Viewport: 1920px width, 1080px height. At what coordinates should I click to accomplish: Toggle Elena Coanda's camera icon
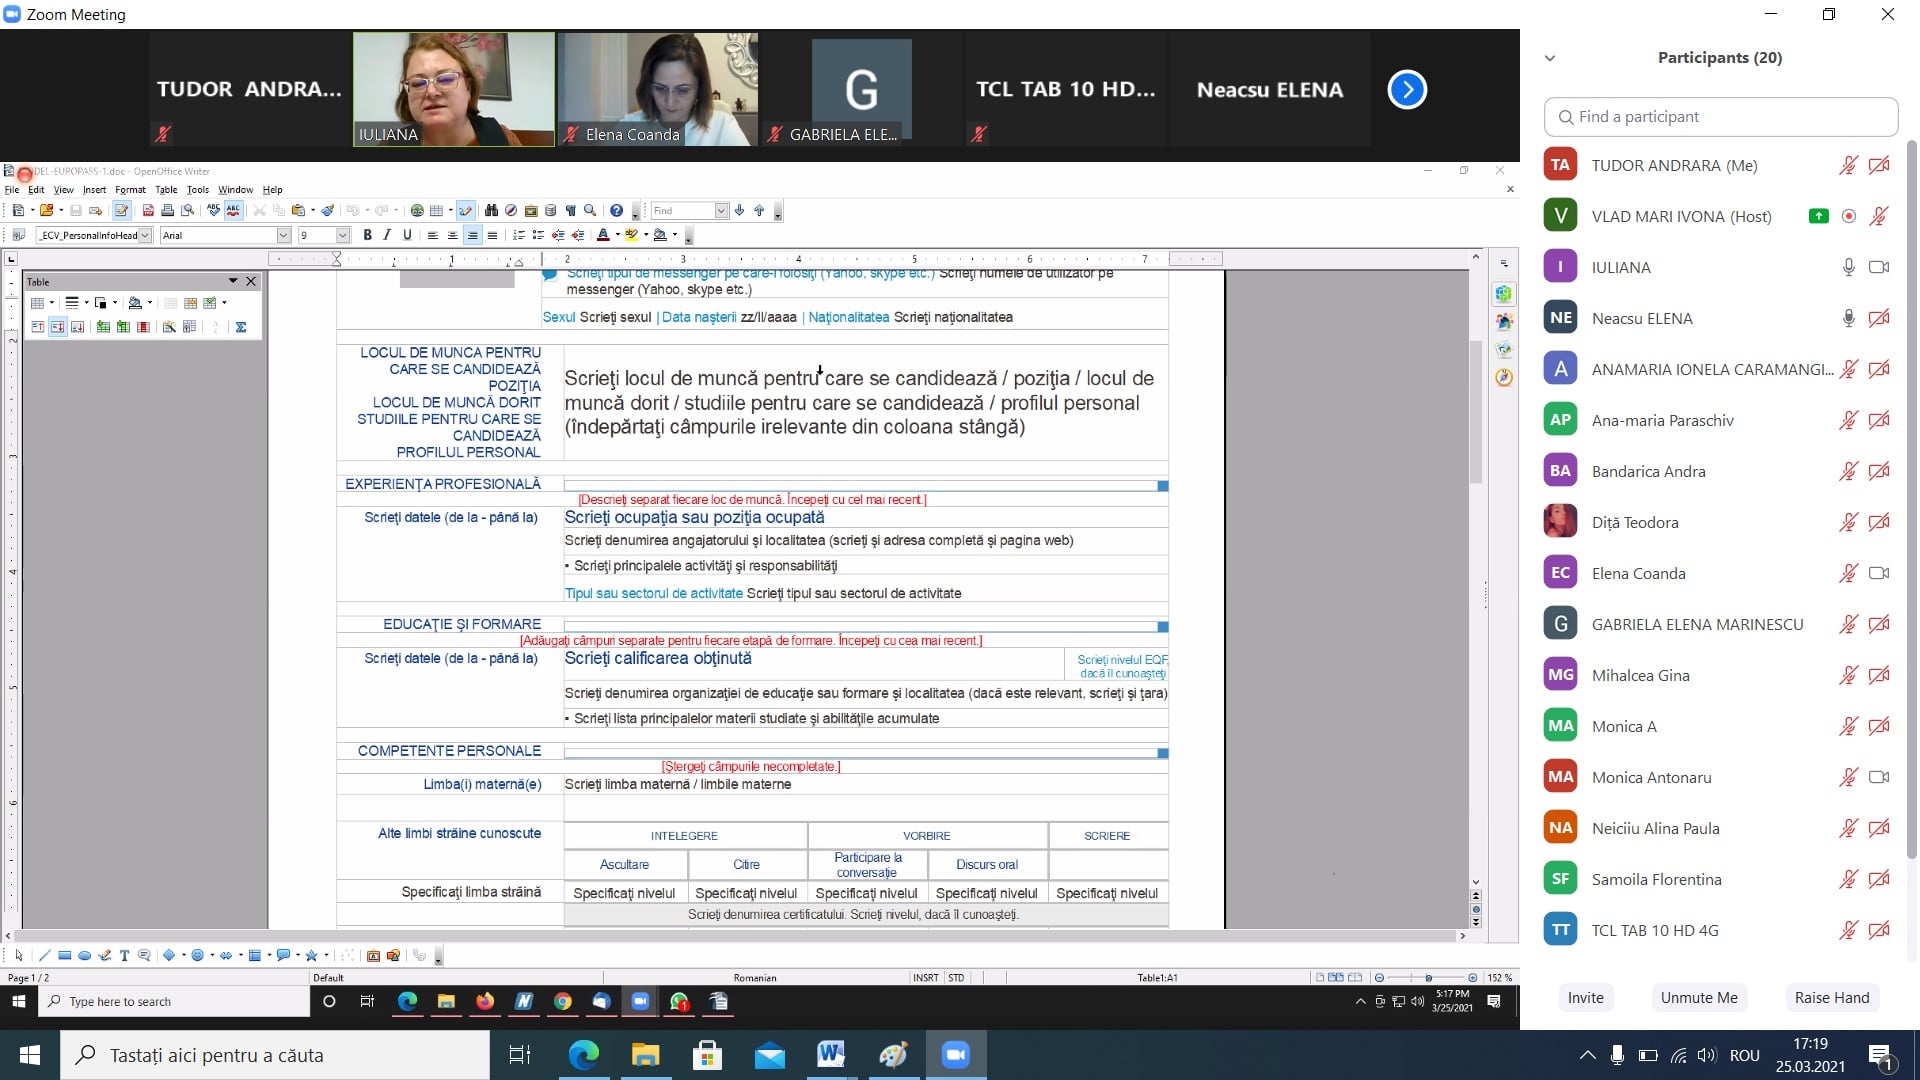pos(1879,573)
